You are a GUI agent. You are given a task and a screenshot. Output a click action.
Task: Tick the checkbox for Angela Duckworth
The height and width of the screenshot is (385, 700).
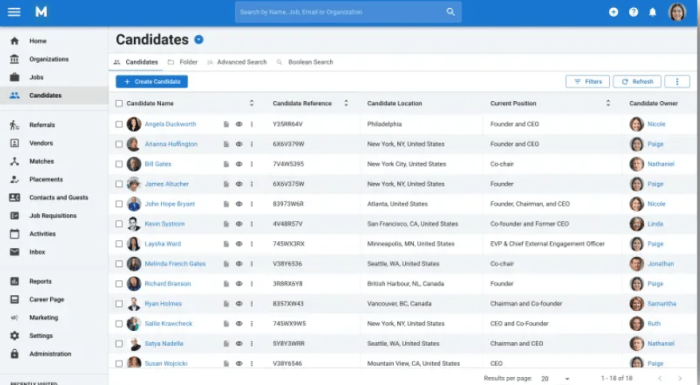(x=119, y=124)
